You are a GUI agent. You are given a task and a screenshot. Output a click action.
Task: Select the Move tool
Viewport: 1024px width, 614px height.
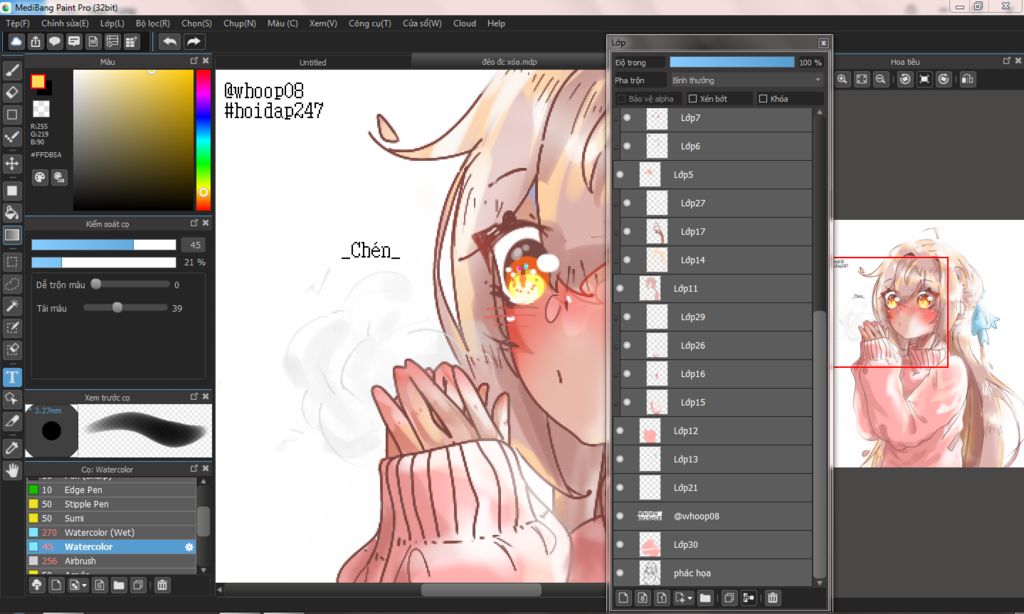[12, 163]
